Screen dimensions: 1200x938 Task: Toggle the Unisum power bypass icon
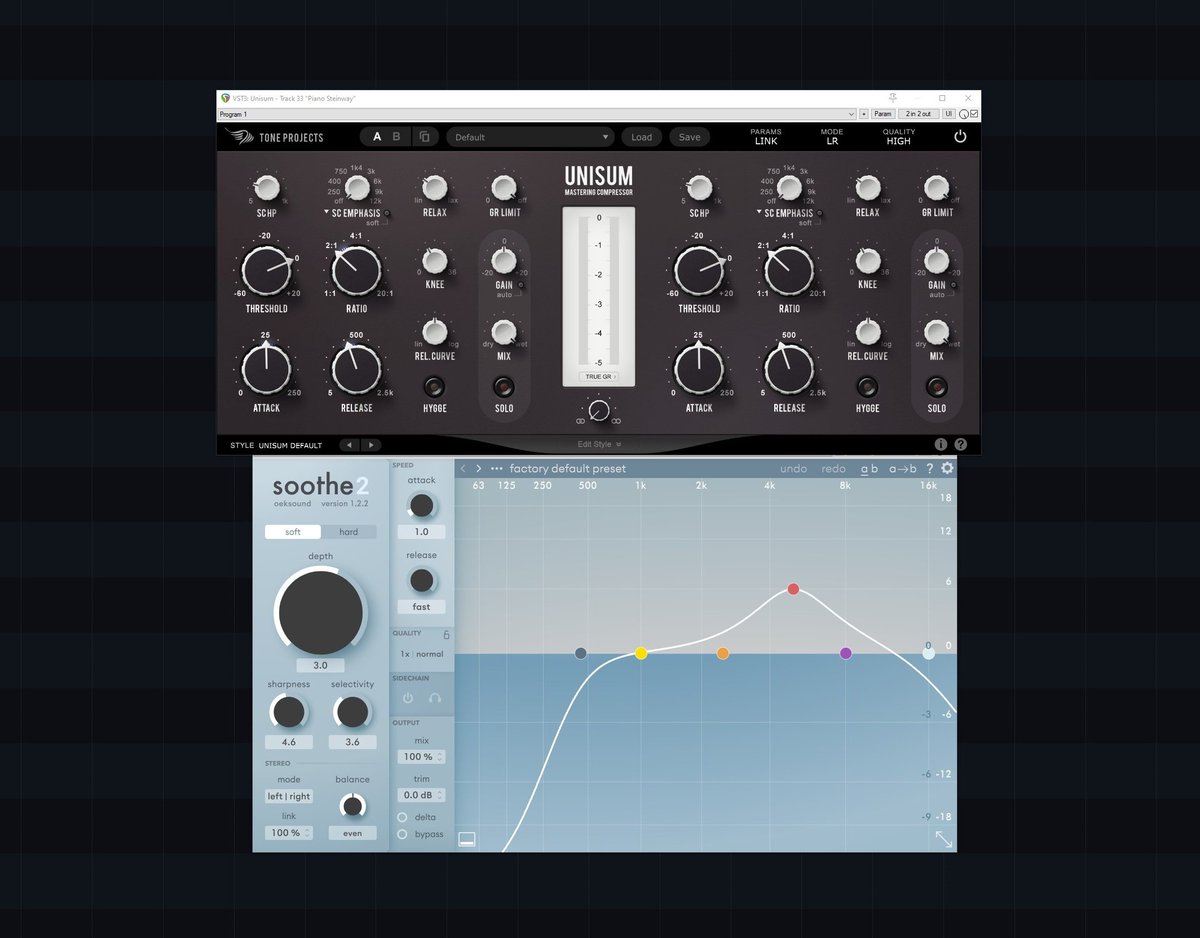click(x=960, y=137)
